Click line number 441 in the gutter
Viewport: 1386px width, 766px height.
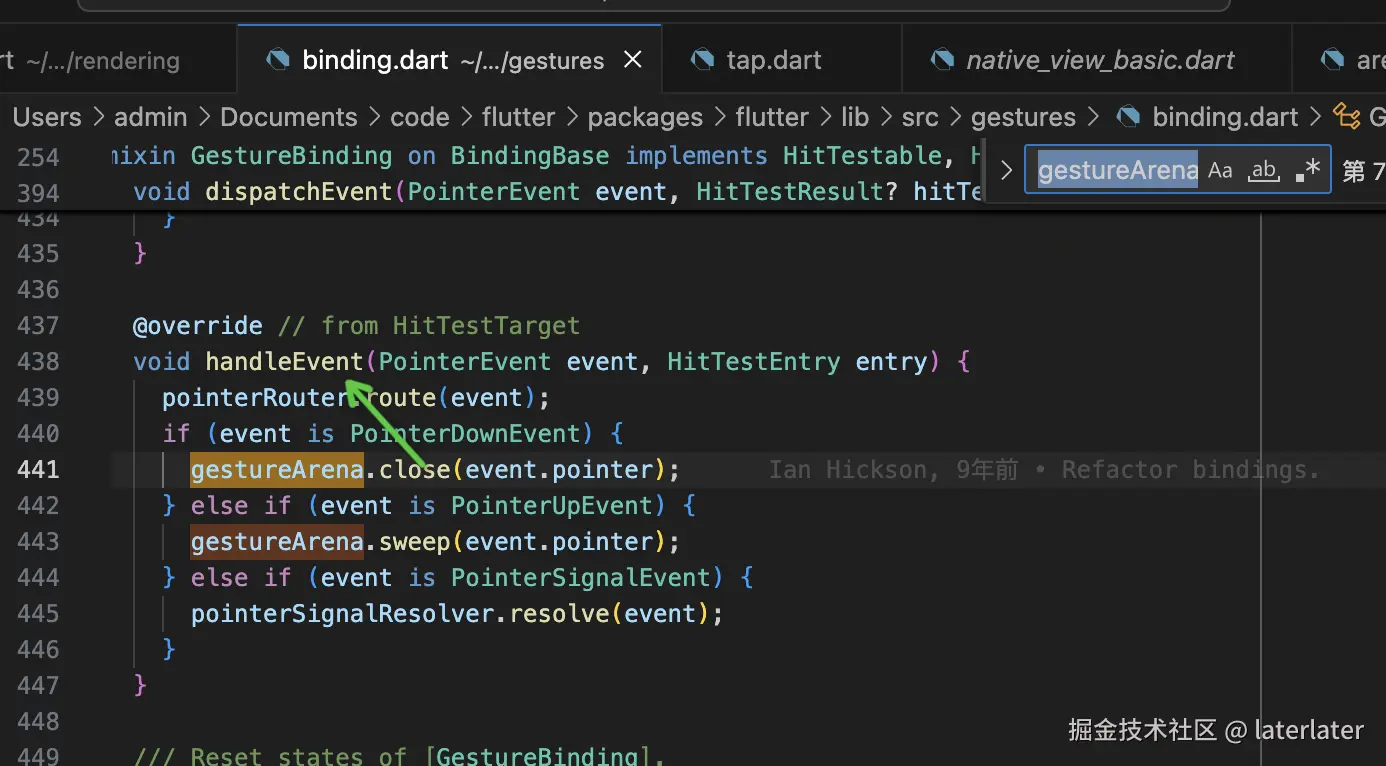[x=38, y=469]
